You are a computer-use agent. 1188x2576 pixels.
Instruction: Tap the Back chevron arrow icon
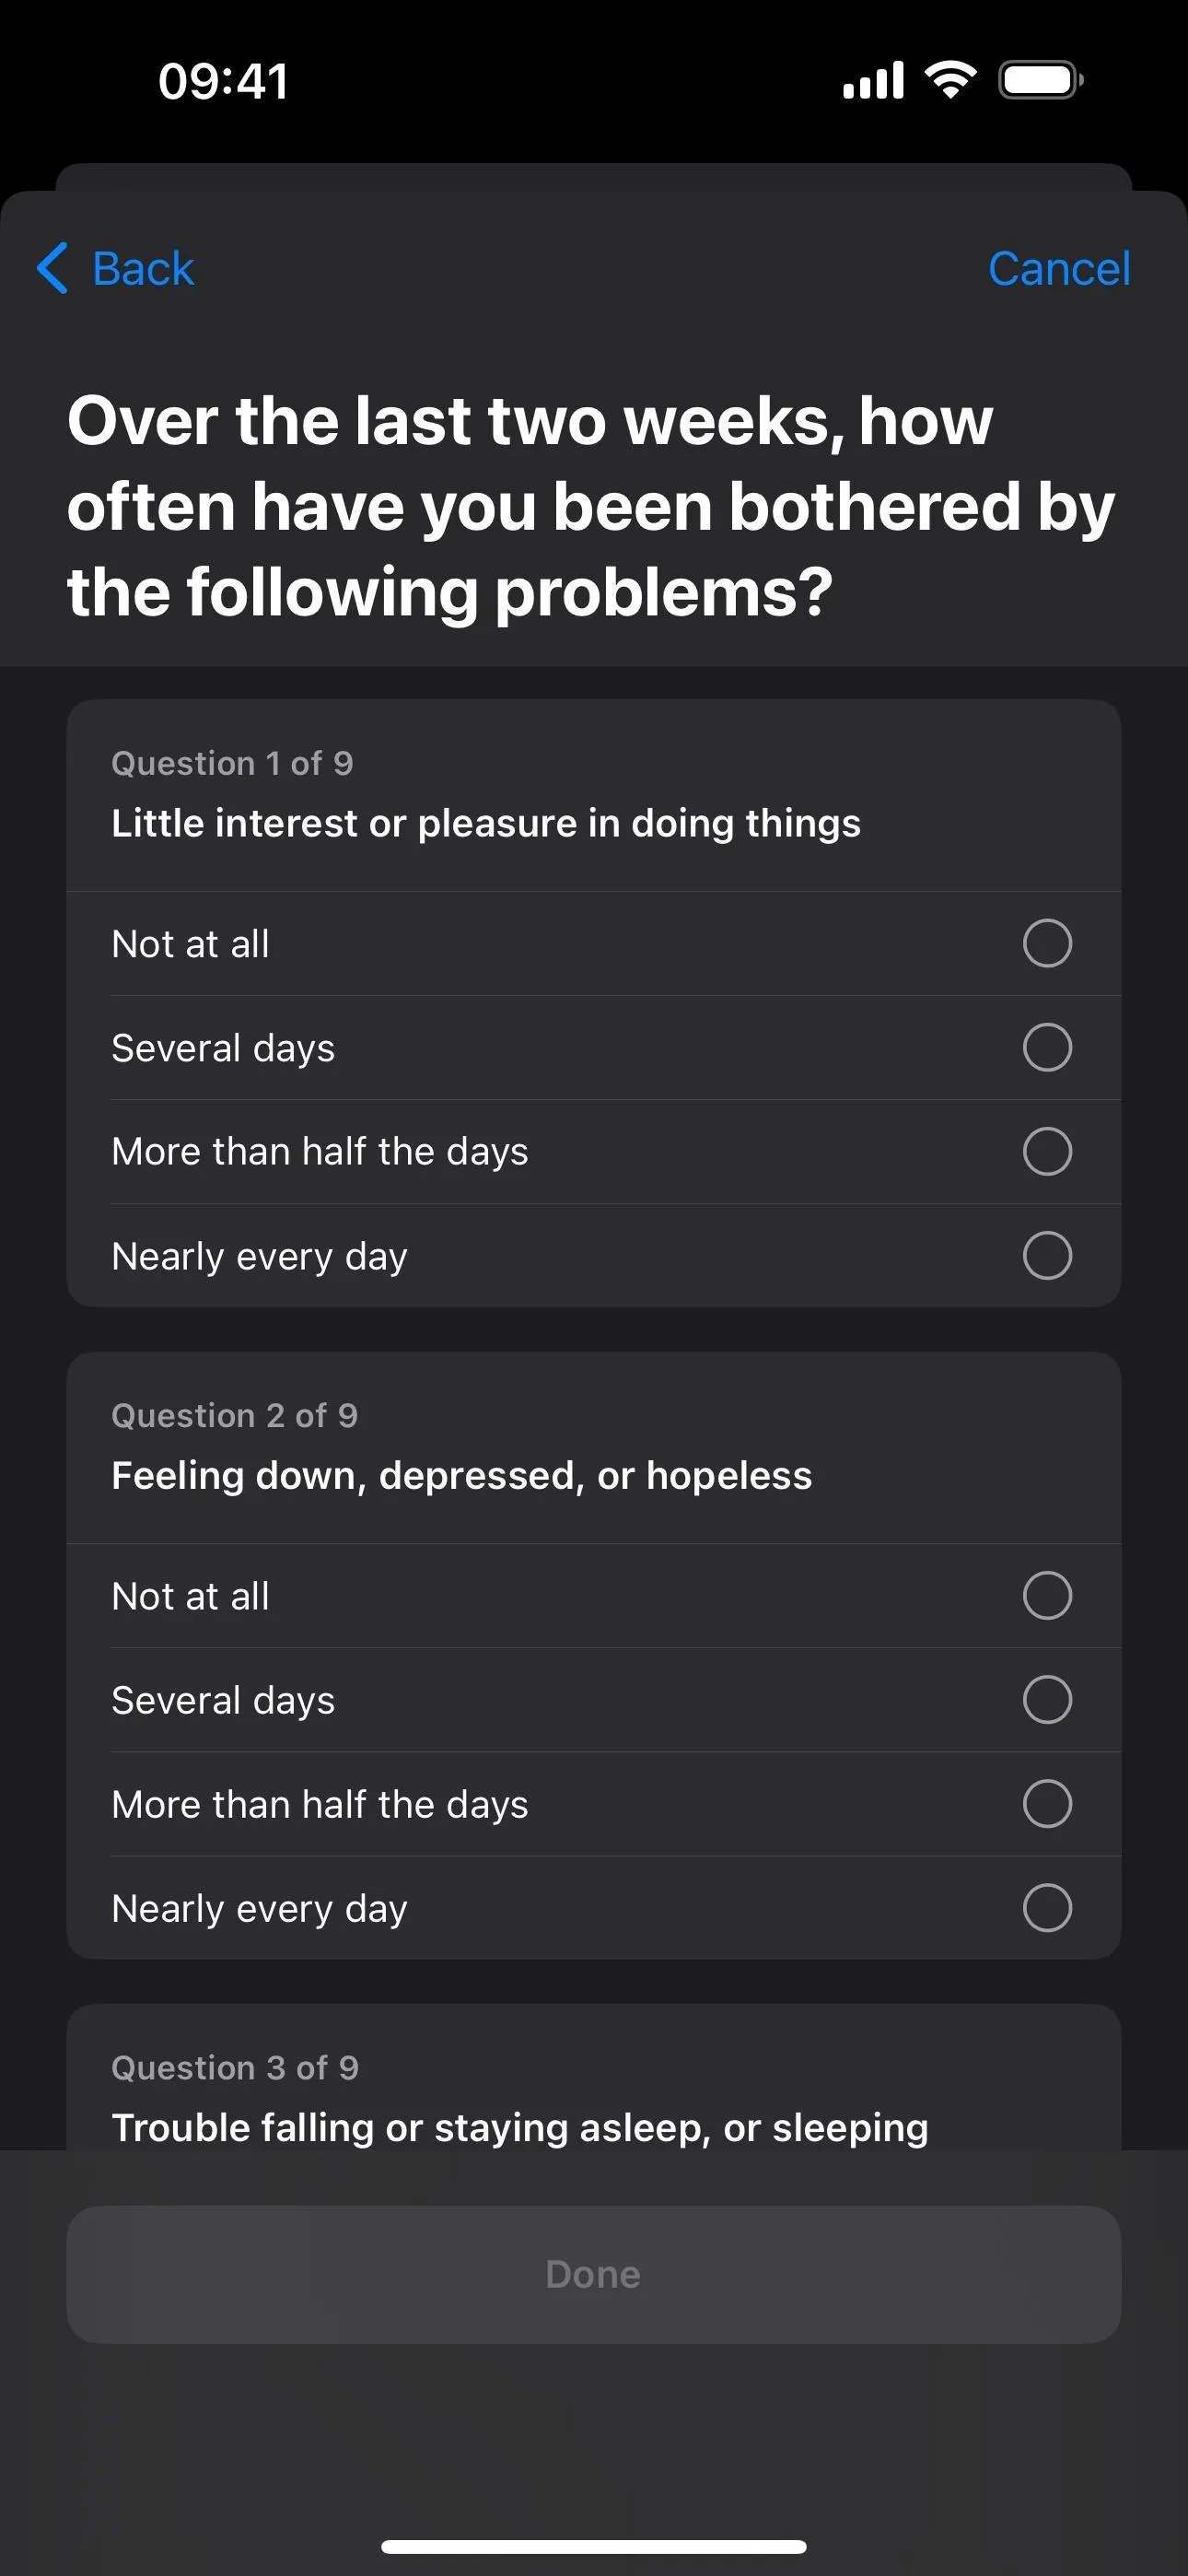[x=52, y=268]
